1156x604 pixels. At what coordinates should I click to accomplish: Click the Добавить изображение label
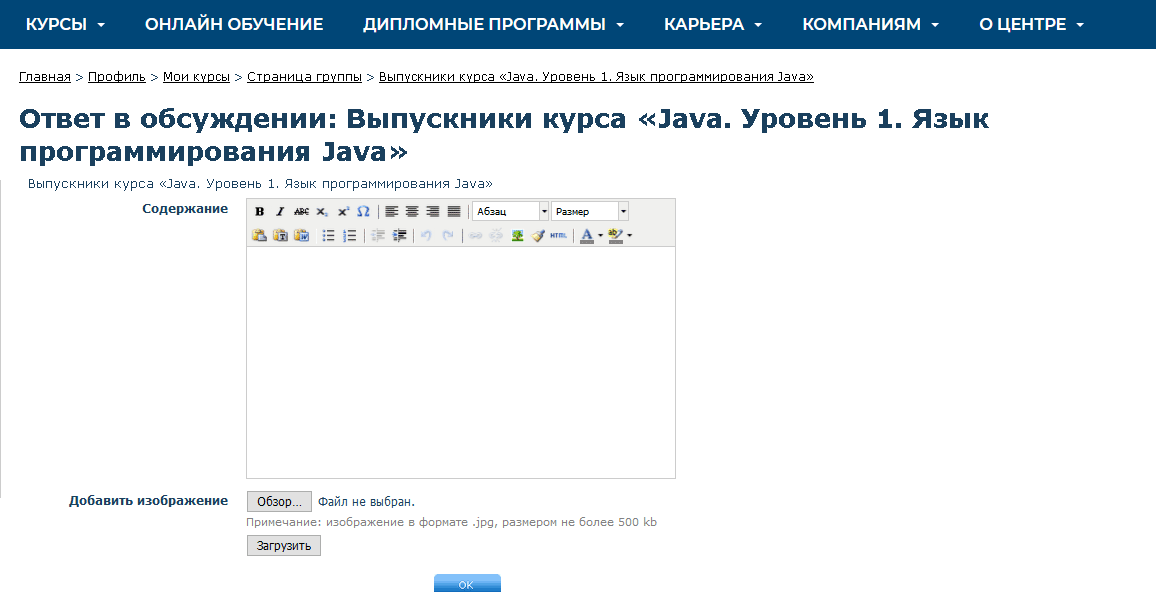click(148, 501)
